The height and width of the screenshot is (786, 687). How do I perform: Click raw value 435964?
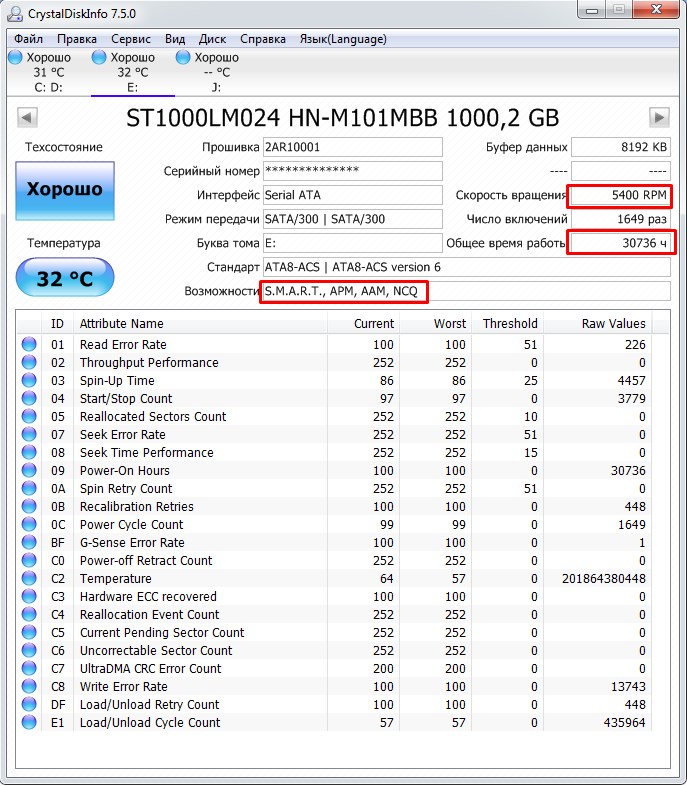(x=625, y=723)
